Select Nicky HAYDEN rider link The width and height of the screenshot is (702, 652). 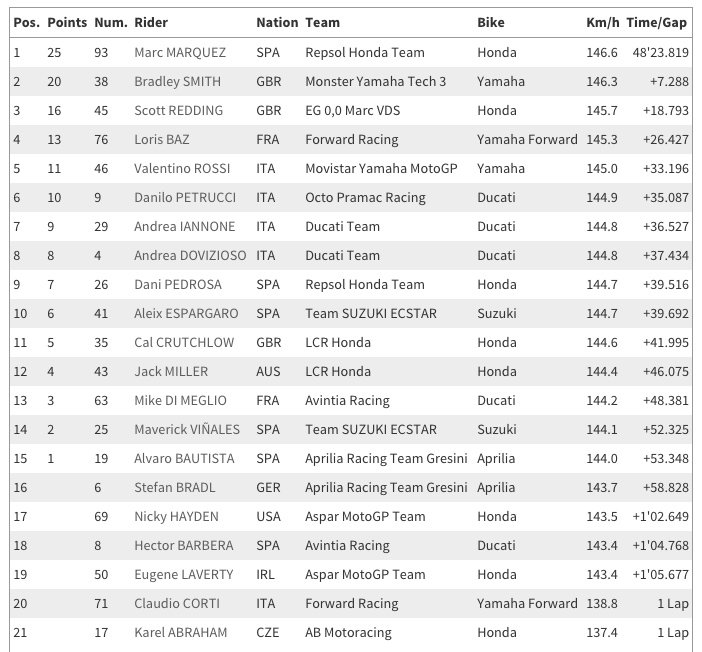(176, 516)
